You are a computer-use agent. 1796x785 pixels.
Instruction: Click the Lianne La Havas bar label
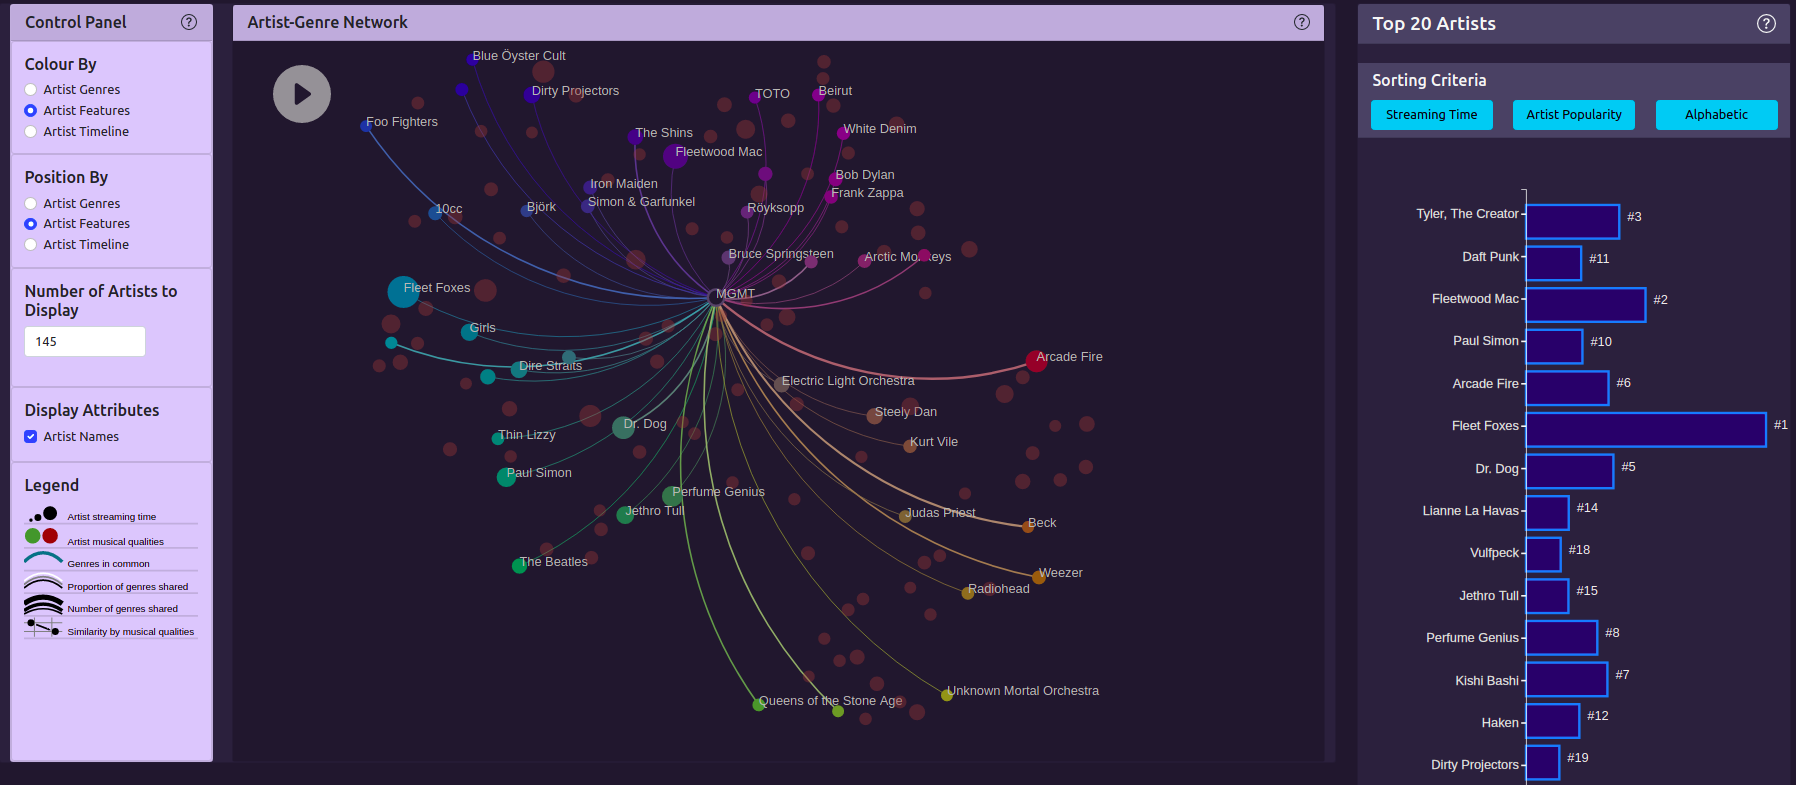pyautogui.click(x=1470, y=511)
